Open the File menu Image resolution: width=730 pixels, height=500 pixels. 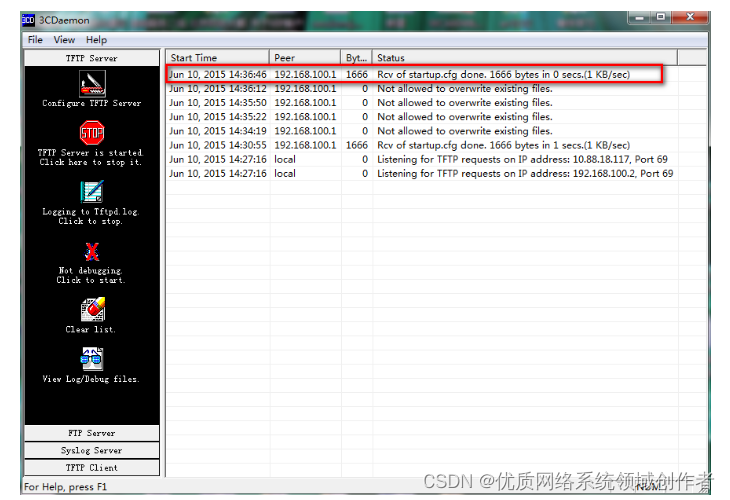coord(35,40)
